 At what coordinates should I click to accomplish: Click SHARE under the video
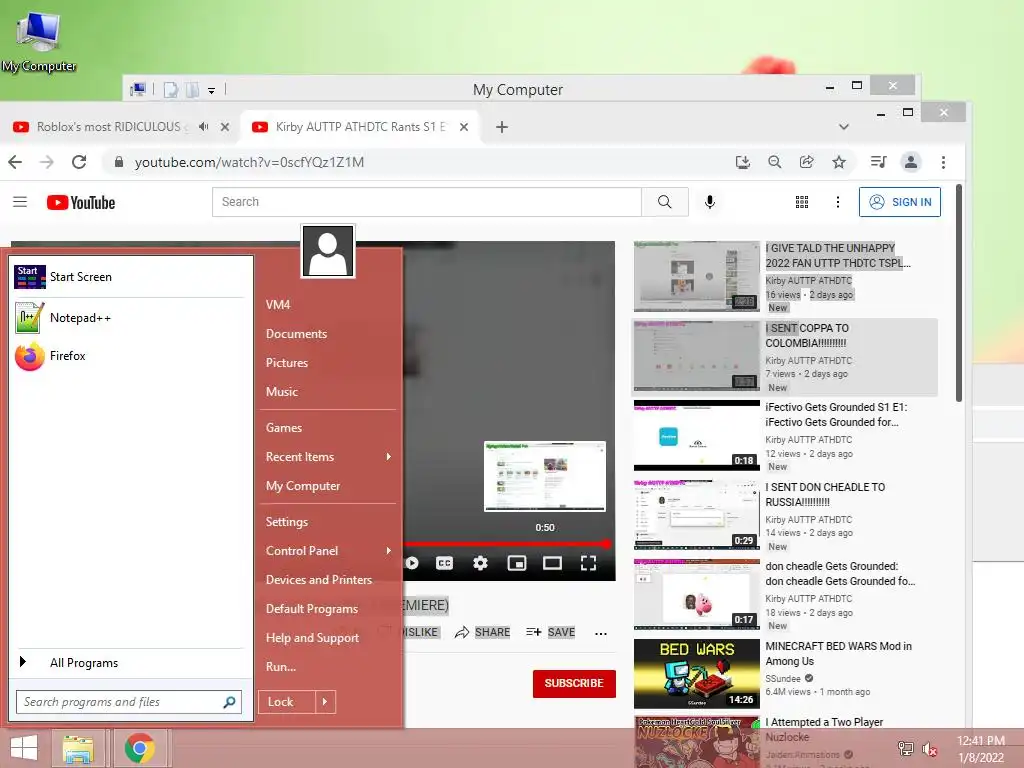click(x=483, y=632)
